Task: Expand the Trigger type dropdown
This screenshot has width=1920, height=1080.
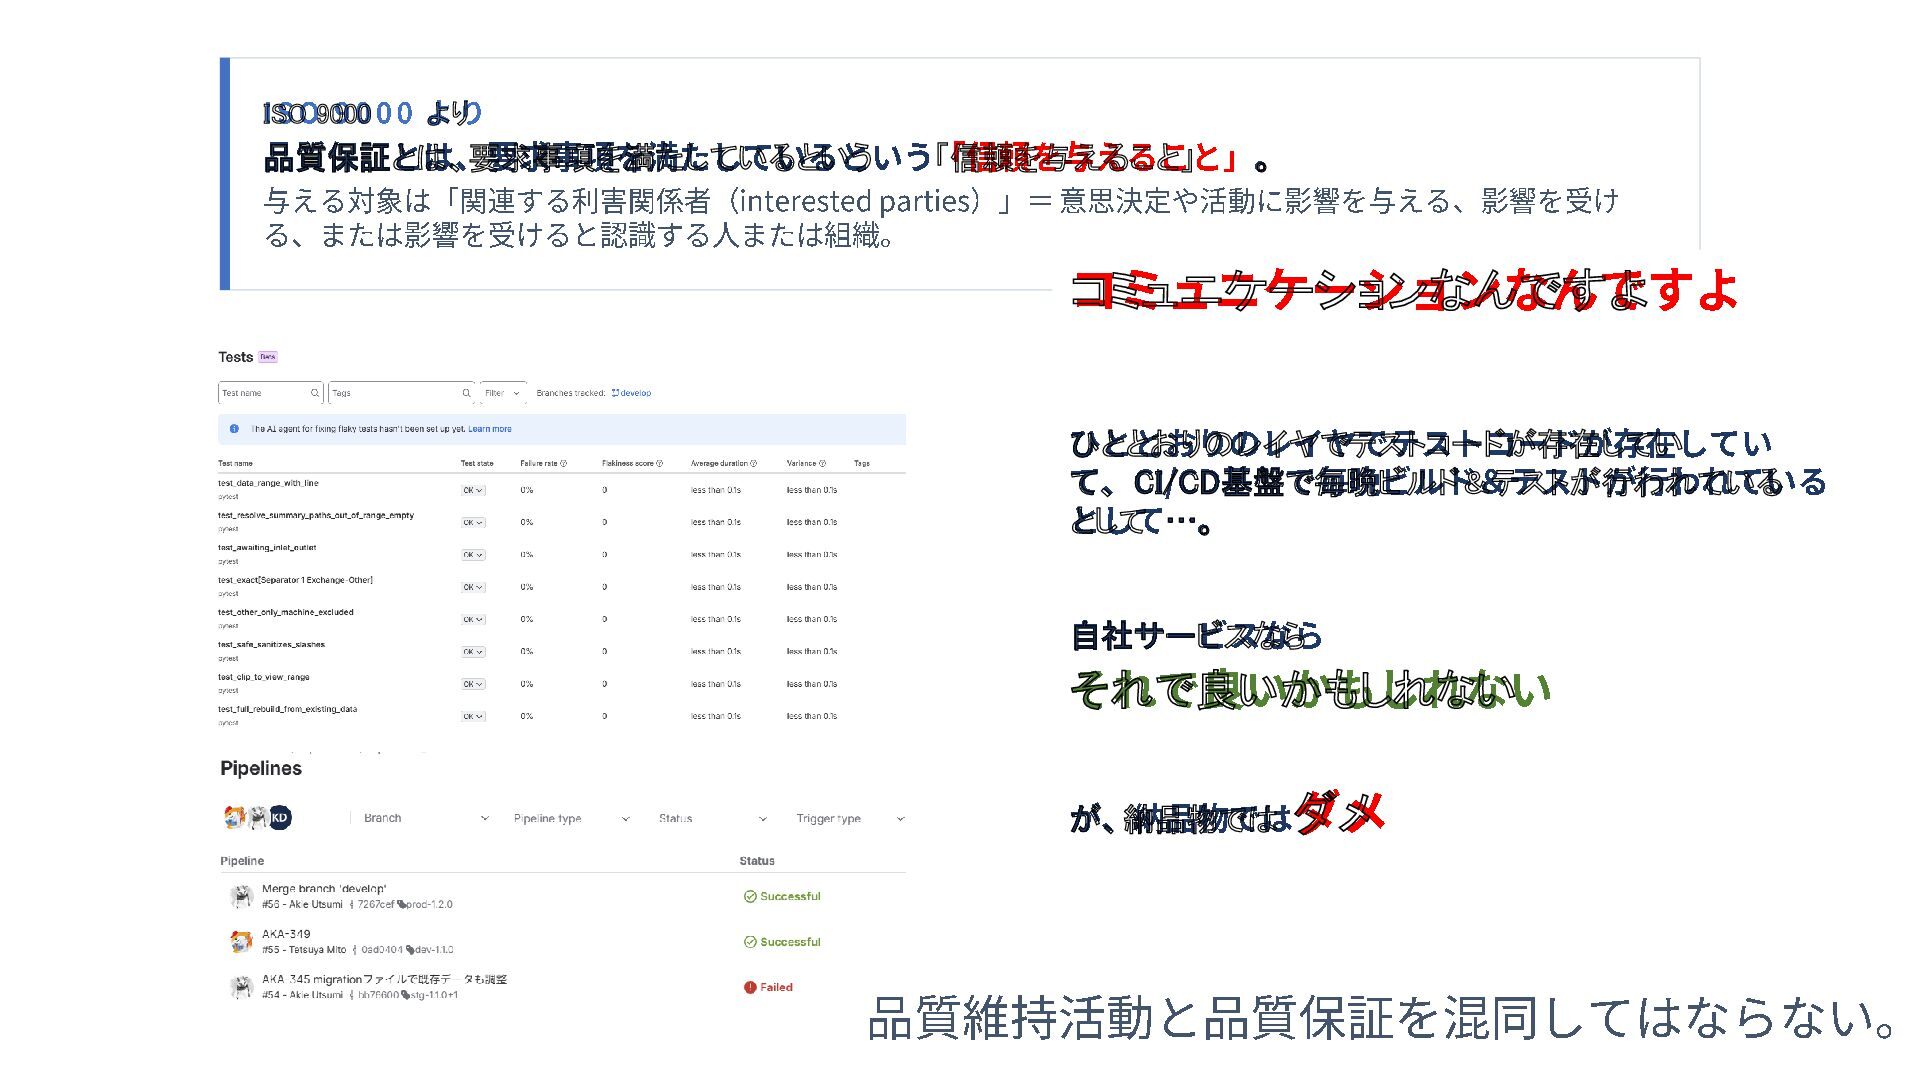Action: click(x=850, y=818)
